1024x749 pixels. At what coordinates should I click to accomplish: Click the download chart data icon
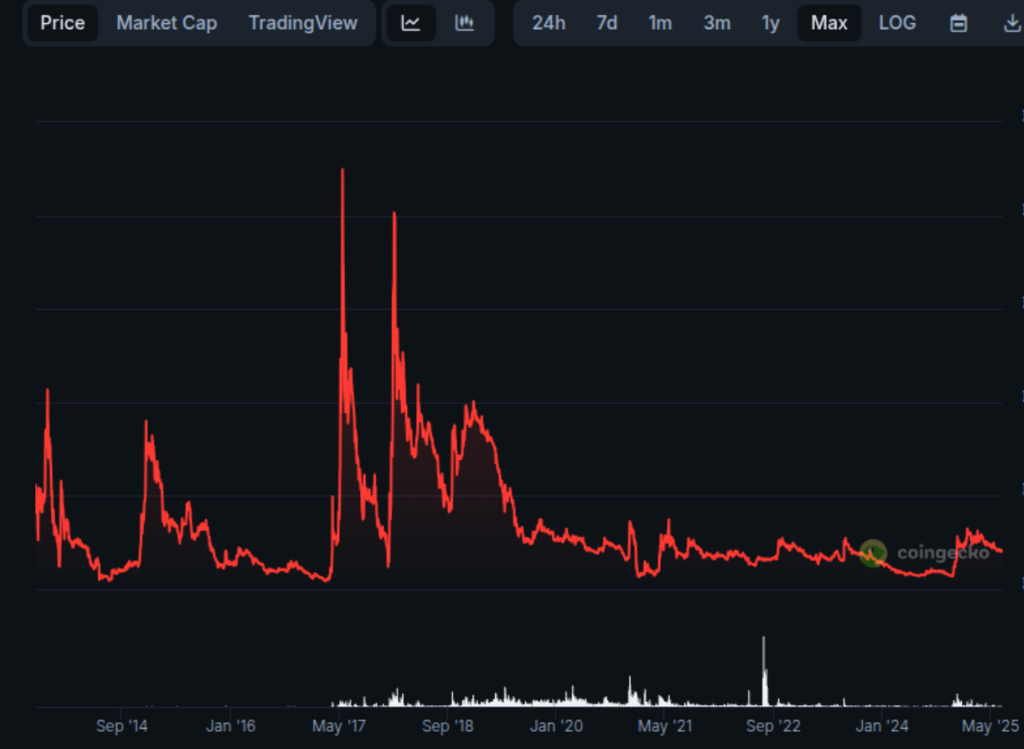(1010, 22)
